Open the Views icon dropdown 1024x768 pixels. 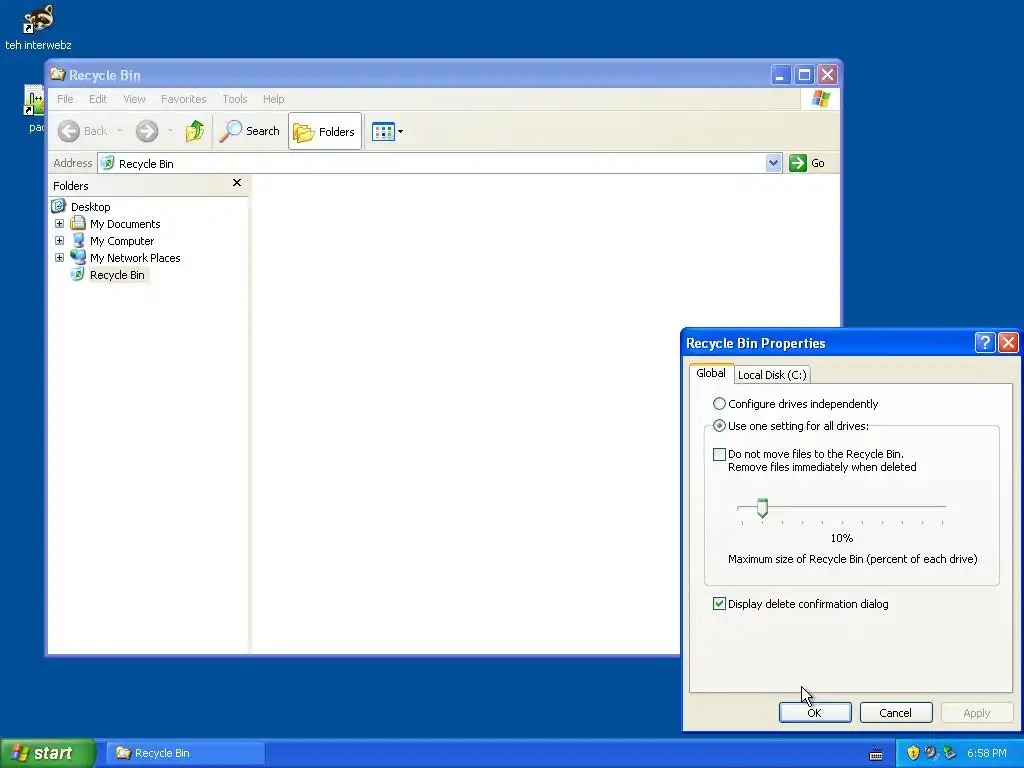pyautogui.click(x=387, y=131)
